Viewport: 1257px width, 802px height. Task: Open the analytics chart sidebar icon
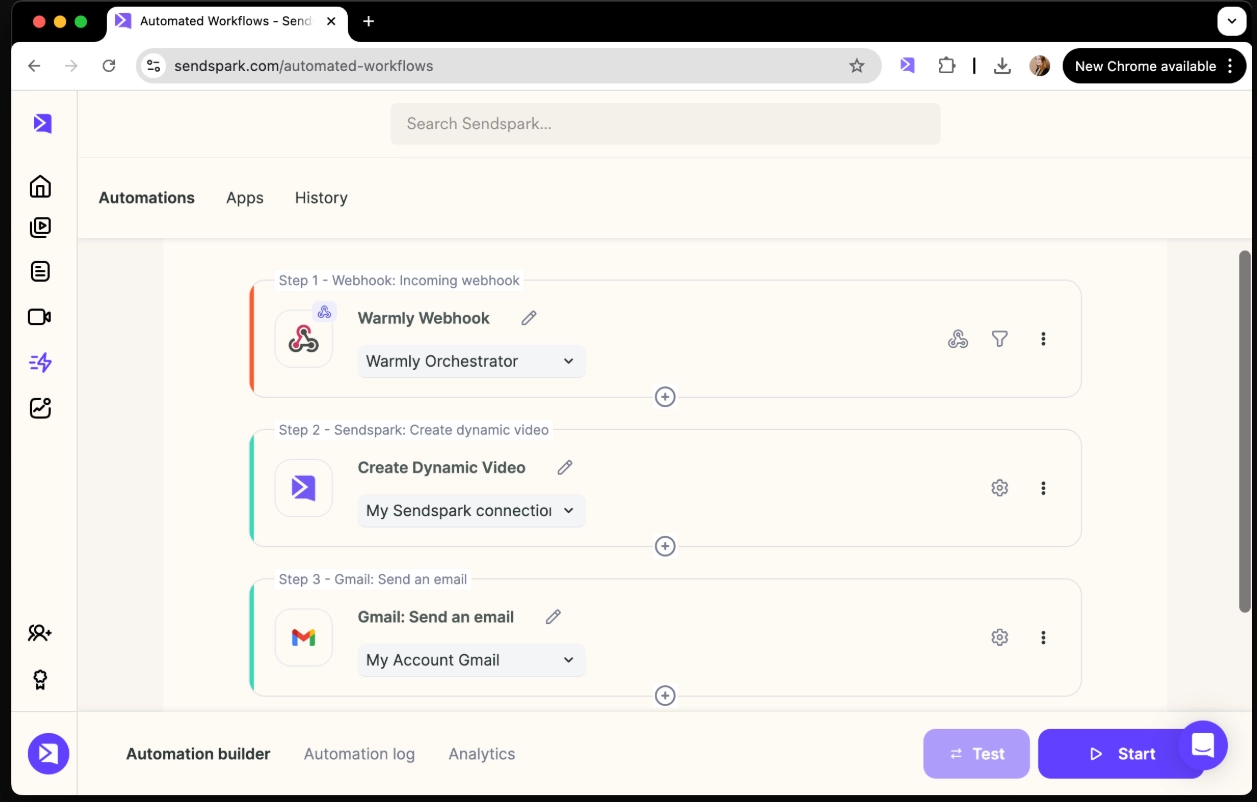click(40, 408)
